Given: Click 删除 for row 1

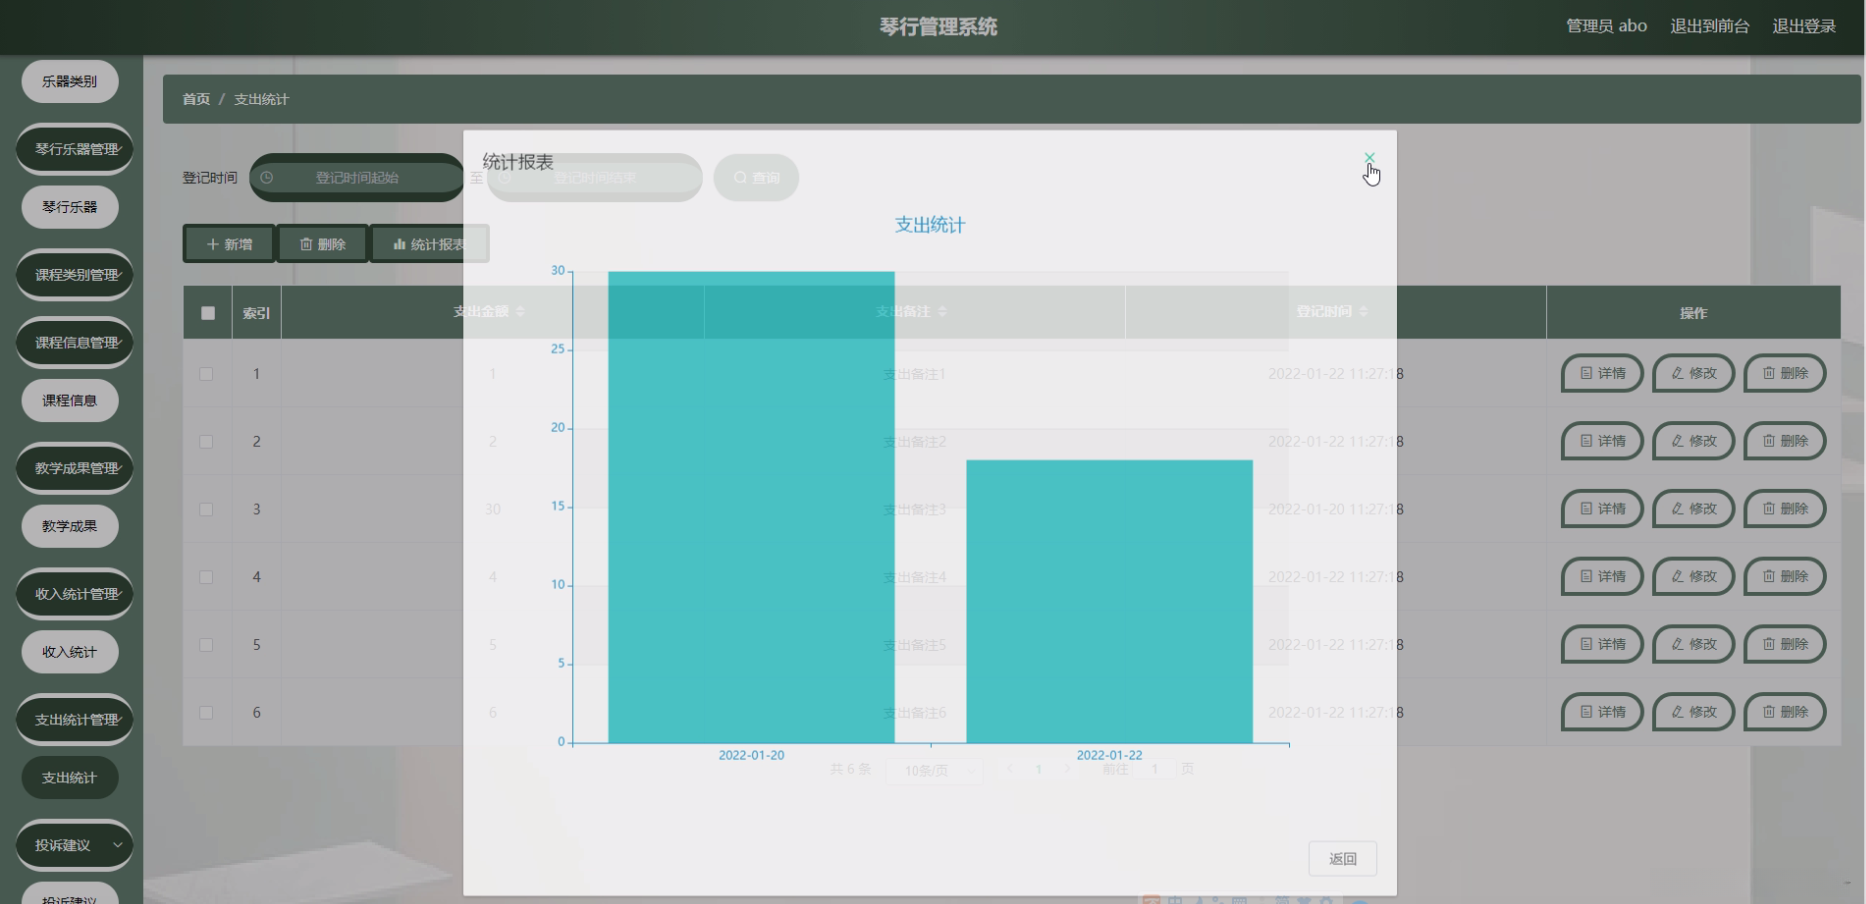Looking at the screenshot, I should point(1785,373).
